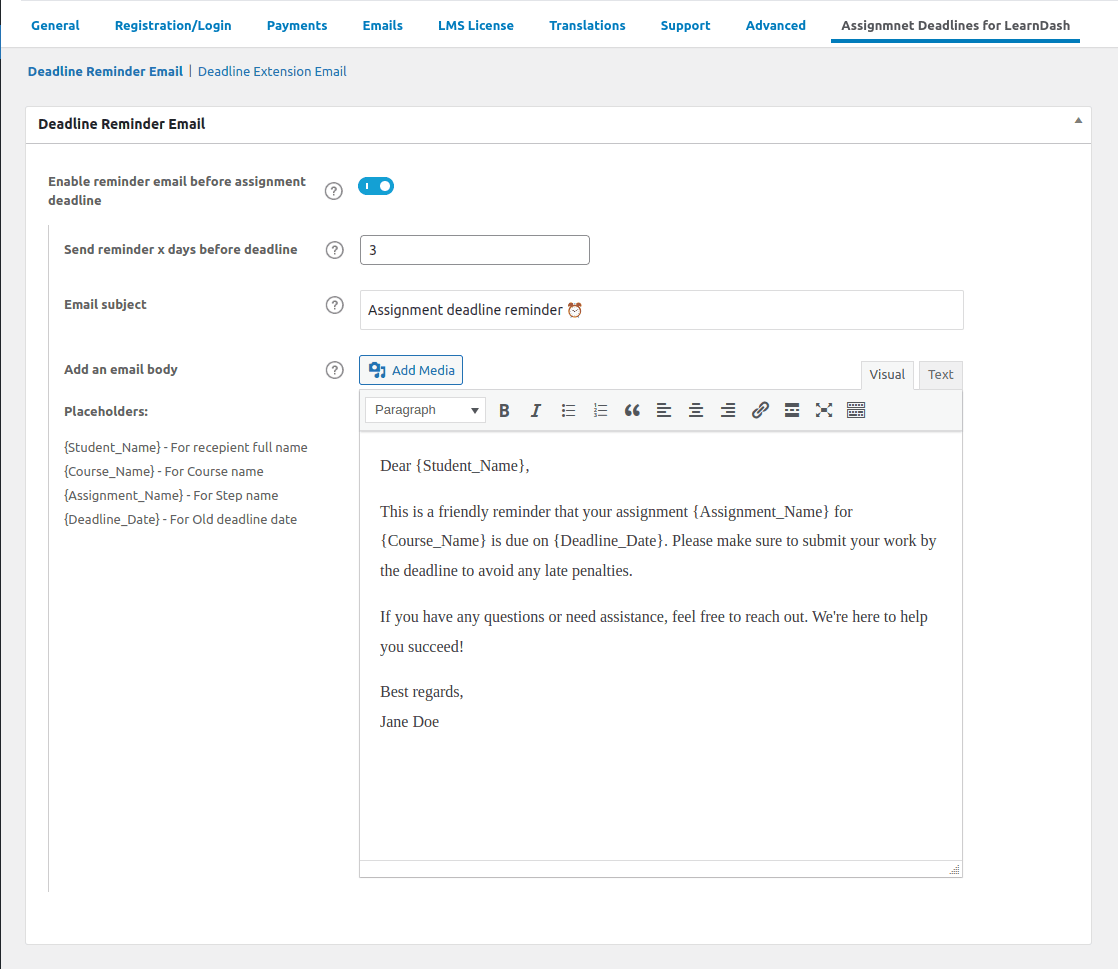
Task: Disable reminder email before assignment deadline
Action: coord(376,186)
